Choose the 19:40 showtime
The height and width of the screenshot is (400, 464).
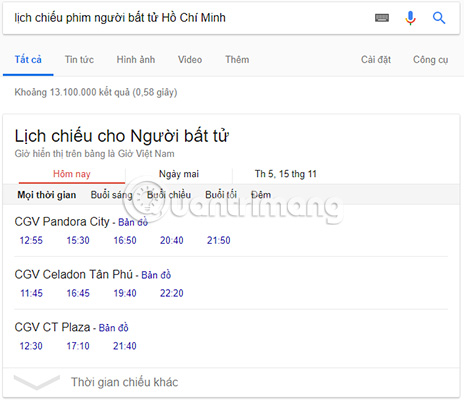pos(125,293)
